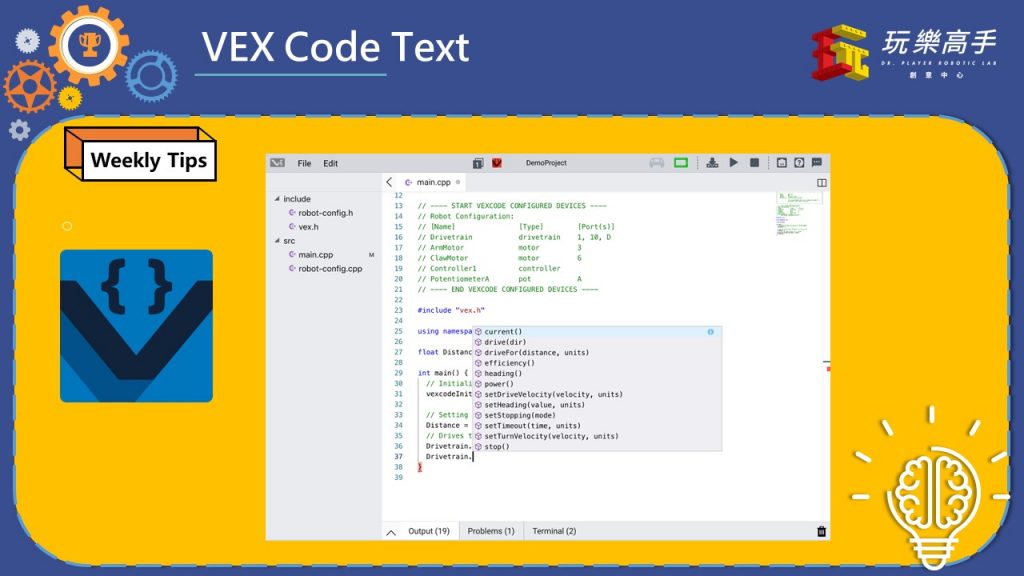
Task: Open robot-config.h in the file tree
Action: [325, 213]
